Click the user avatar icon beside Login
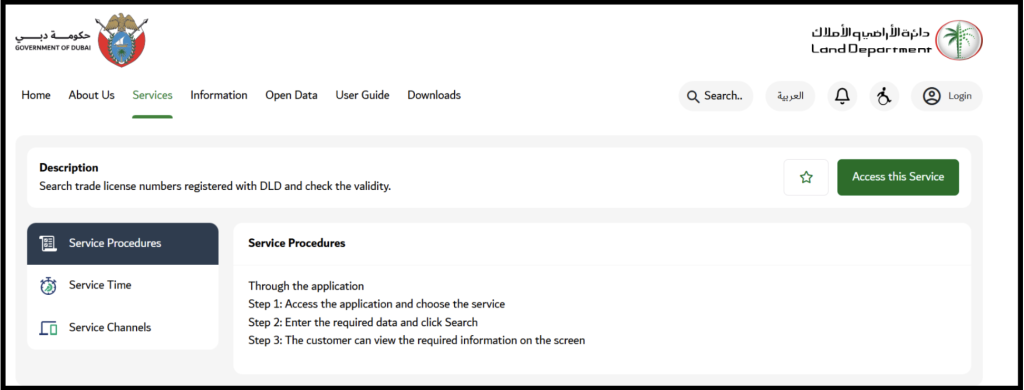1024x390 pixels. [x=931, y=96]
